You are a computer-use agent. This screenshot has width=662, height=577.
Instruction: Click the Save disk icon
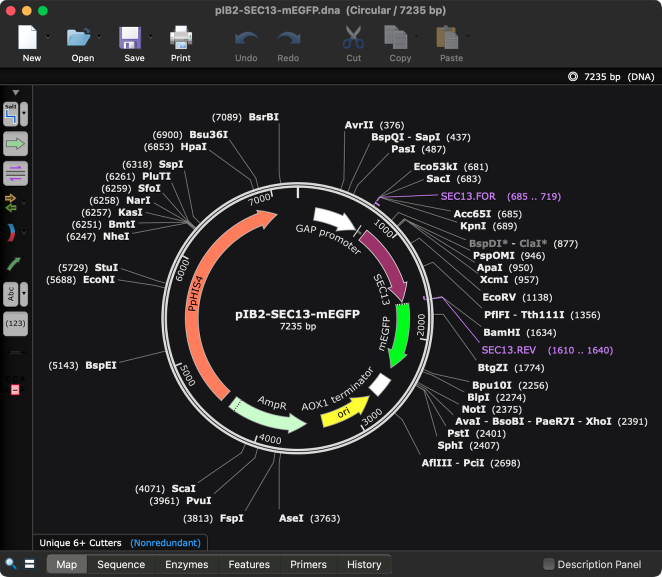(x=130, y=39)
